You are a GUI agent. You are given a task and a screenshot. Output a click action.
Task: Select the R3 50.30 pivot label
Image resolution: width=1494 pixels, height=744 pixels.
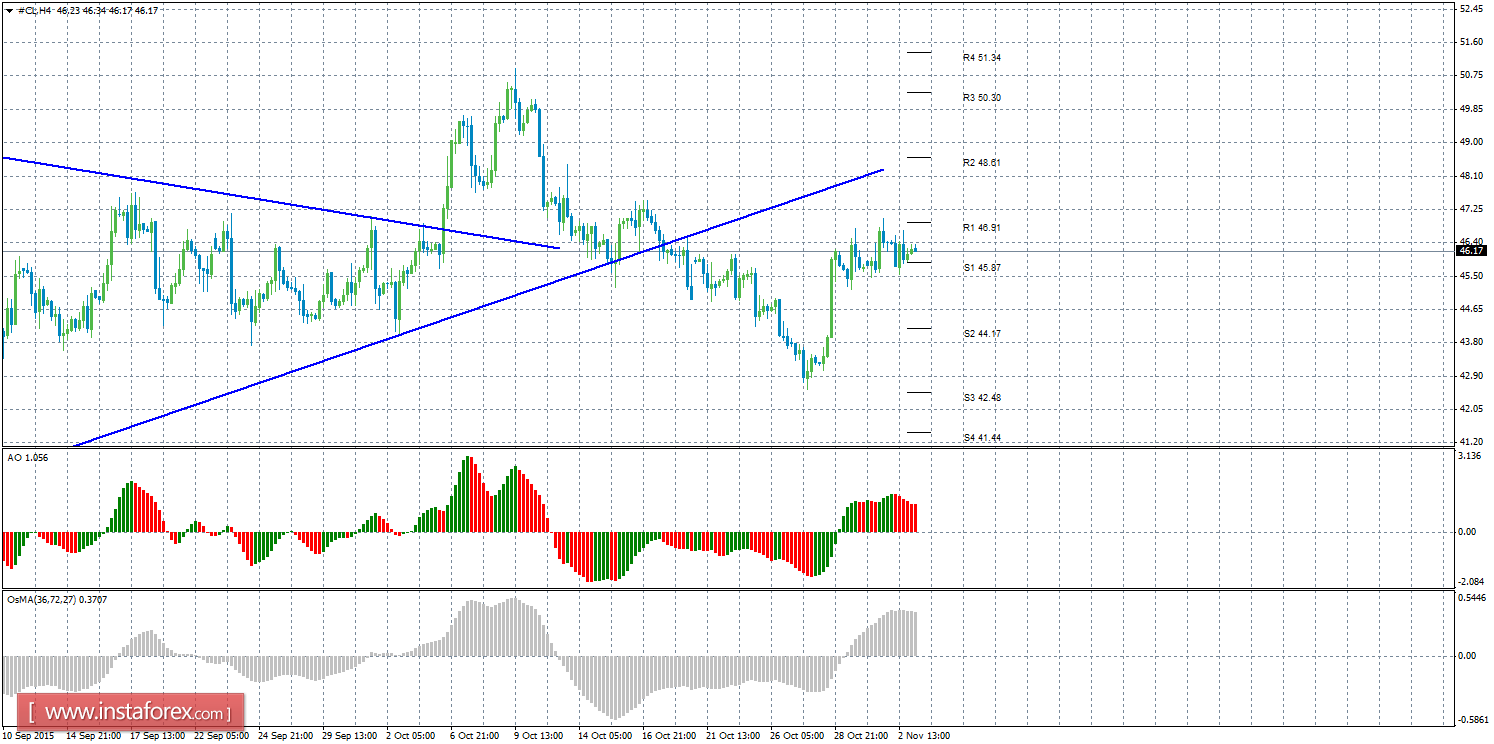coord(982,98)
